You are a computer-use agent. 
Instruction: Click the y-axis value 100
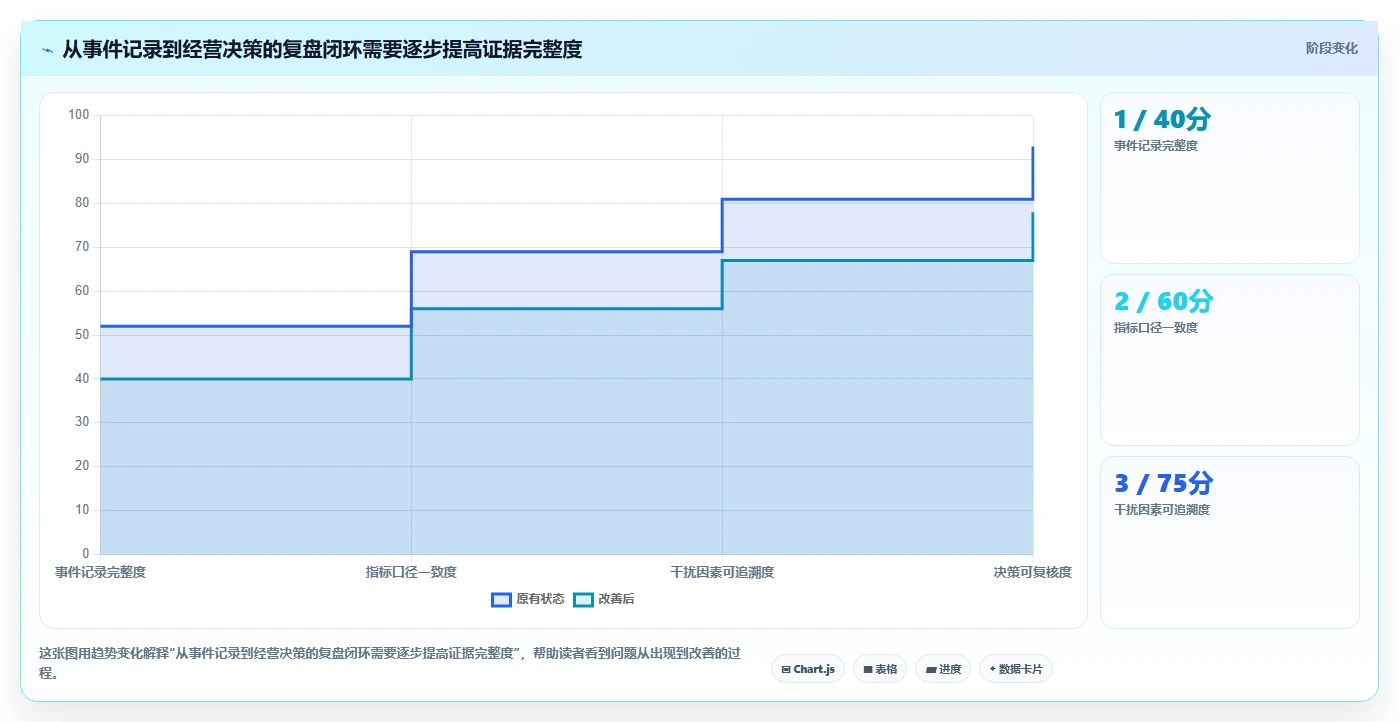79,115
